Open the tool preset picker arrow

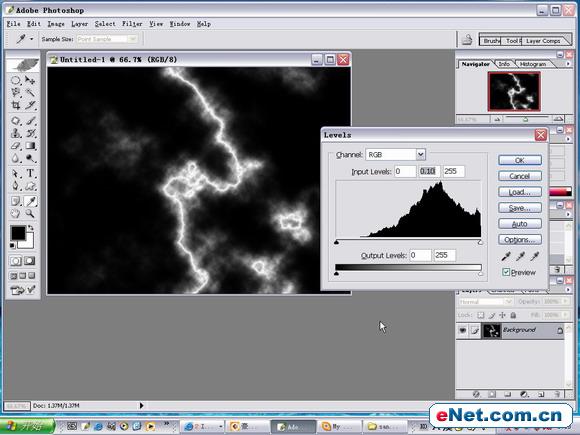(x=32, y=39)
